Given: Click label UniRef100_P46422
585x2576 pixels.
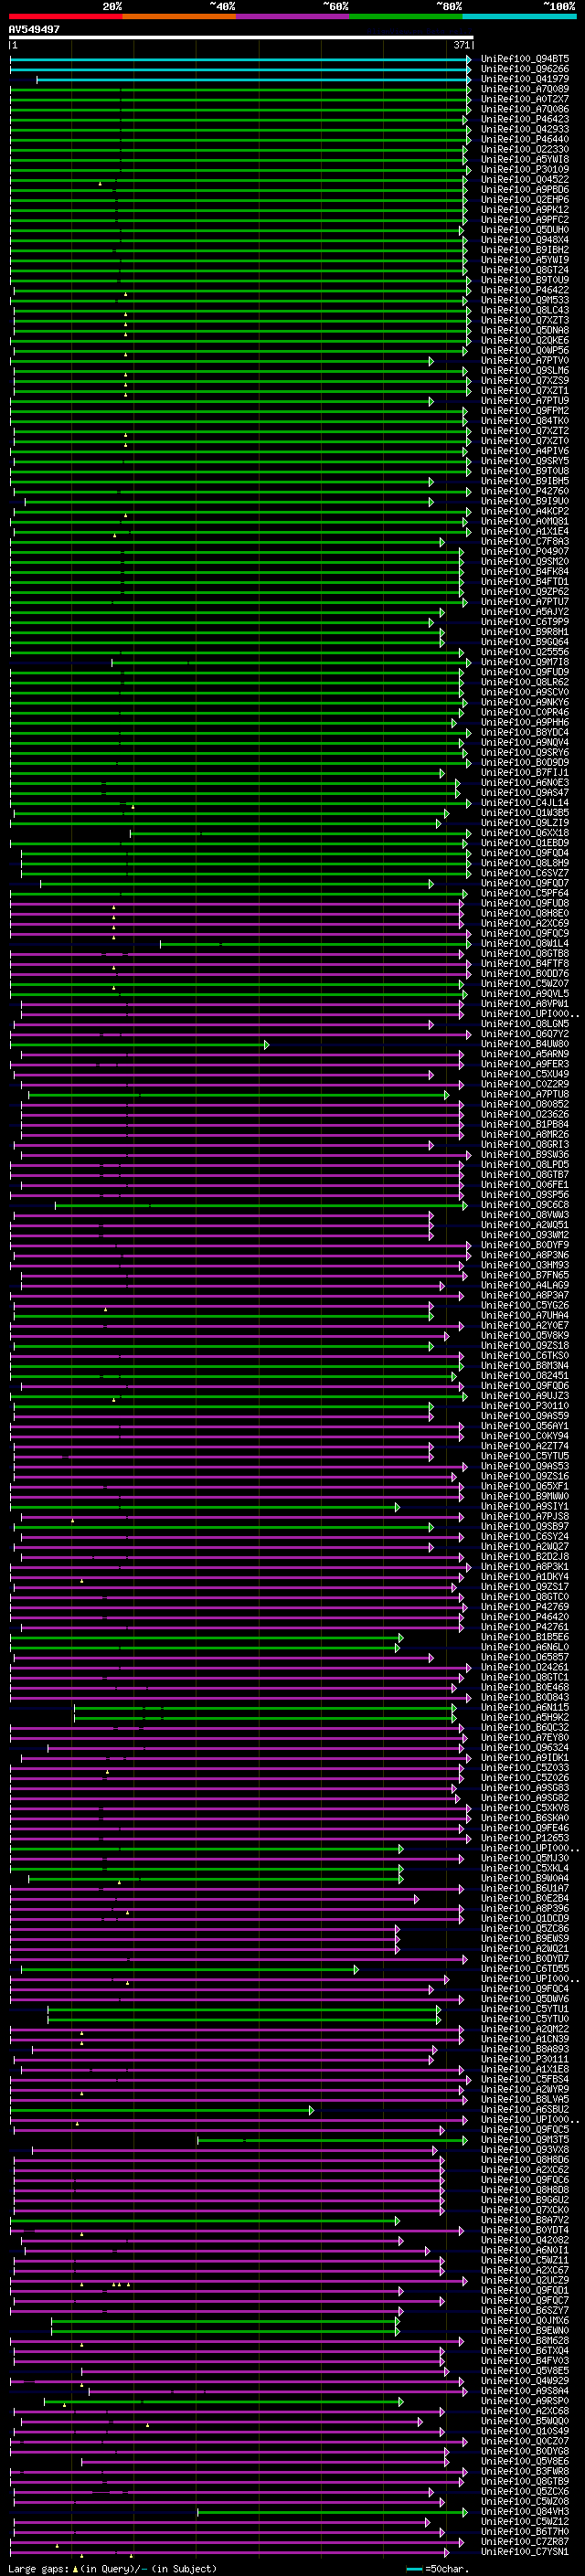Looking at the screenshot, I should click(525, 291).
